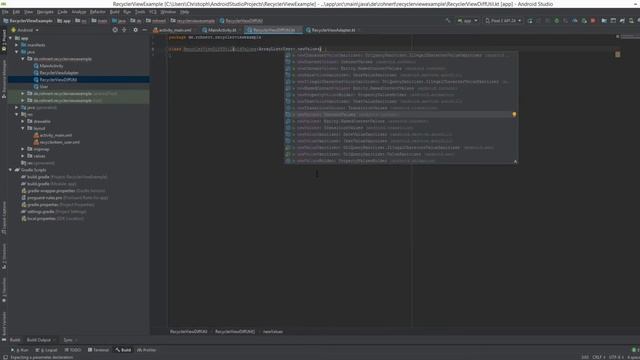Open the Build menu

point(115,12)
